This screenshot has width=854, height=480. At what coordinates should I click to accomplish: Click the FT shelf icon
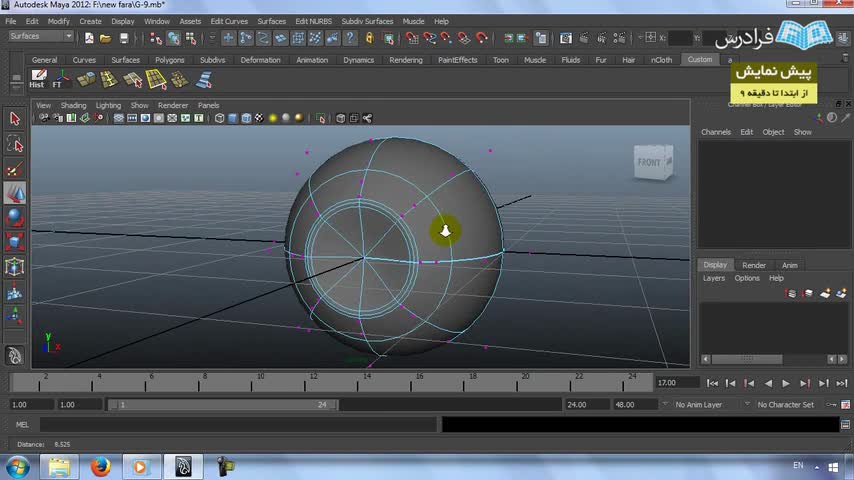60,79
